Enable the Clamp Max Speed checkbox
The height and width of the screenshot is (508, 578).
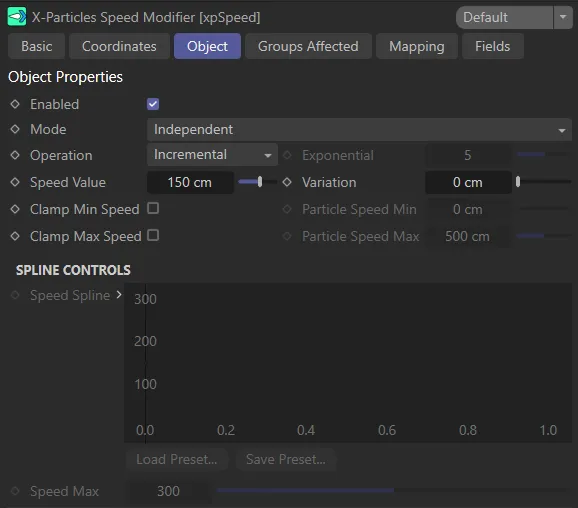pyautogui.click(x=153, y=235)
